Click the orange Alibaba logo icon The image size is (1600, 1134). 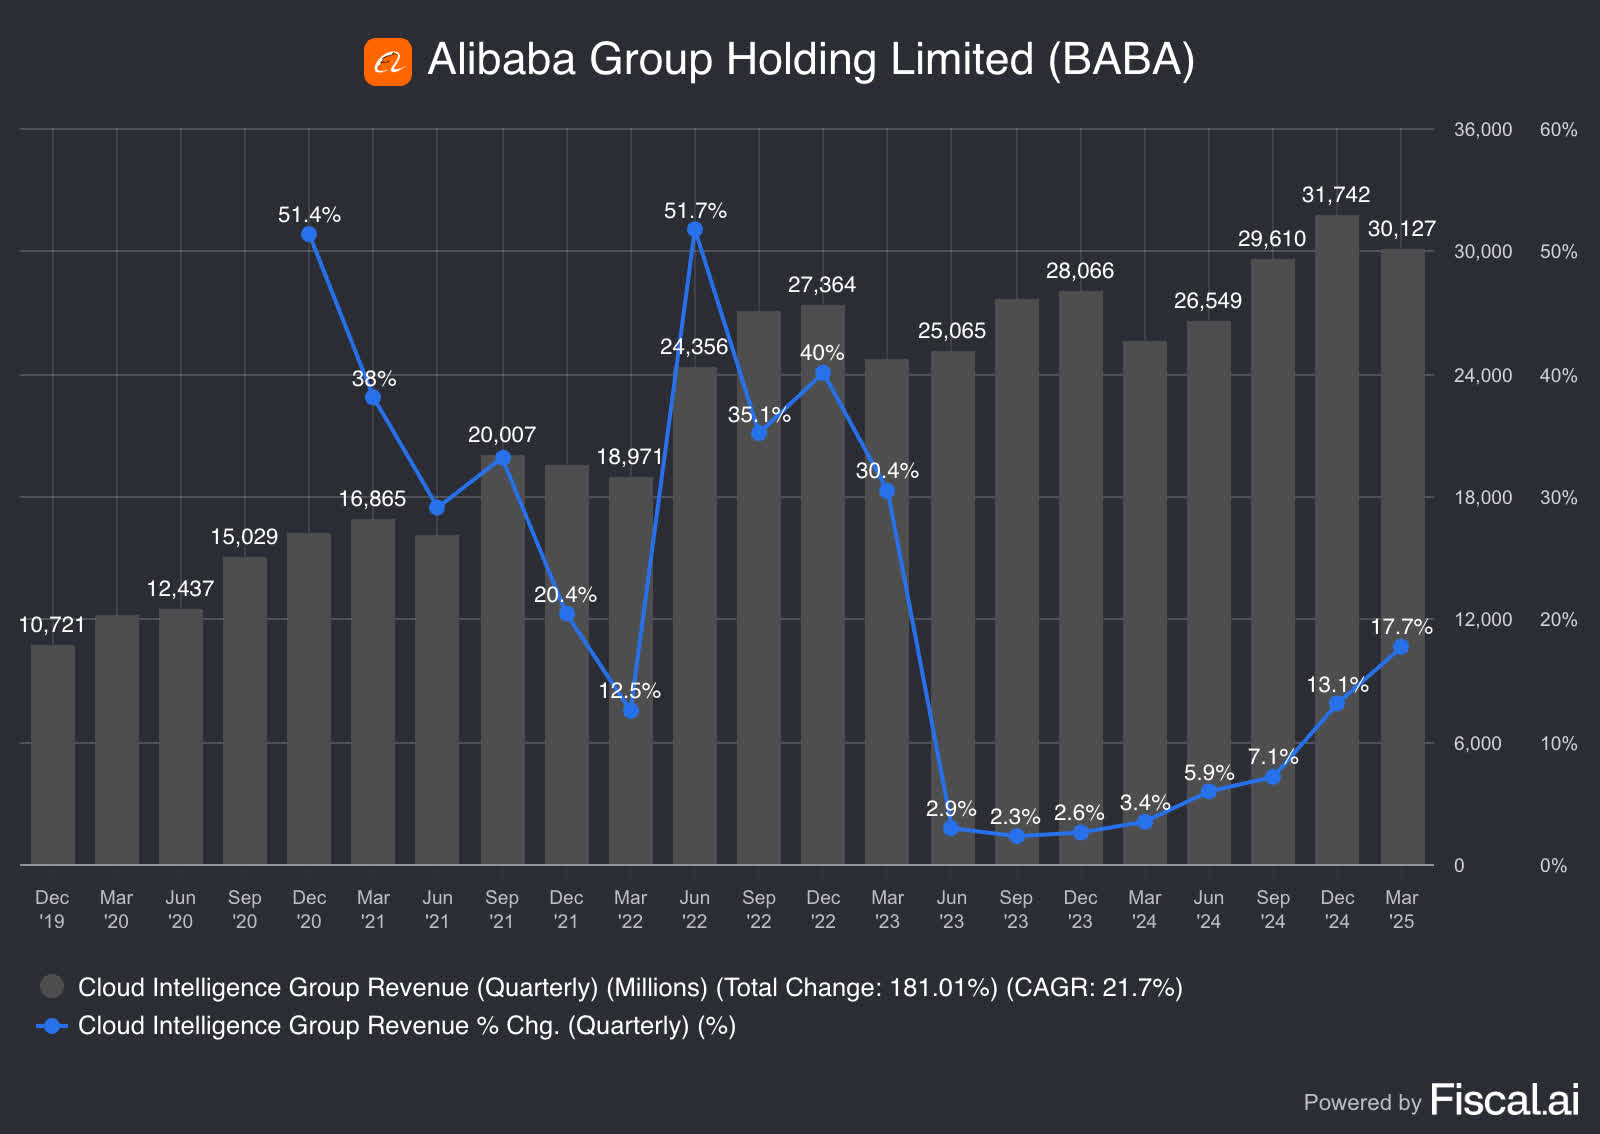[387, 62]
